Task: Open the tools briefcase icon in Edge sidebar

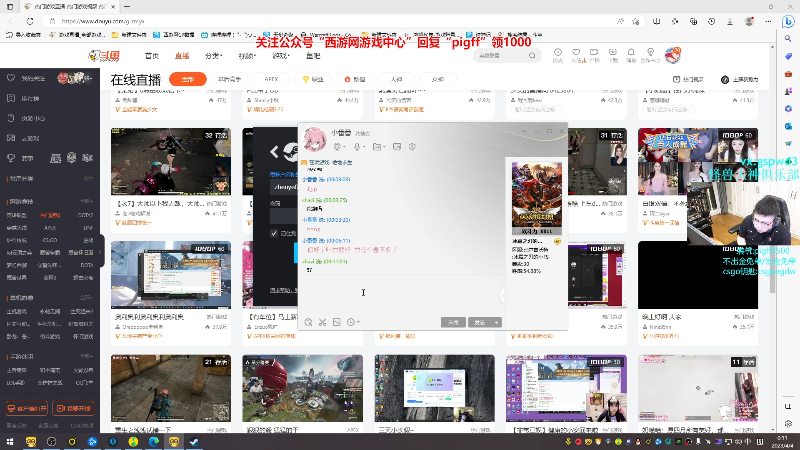Action: pyautogui.click(x=788, y=74)
